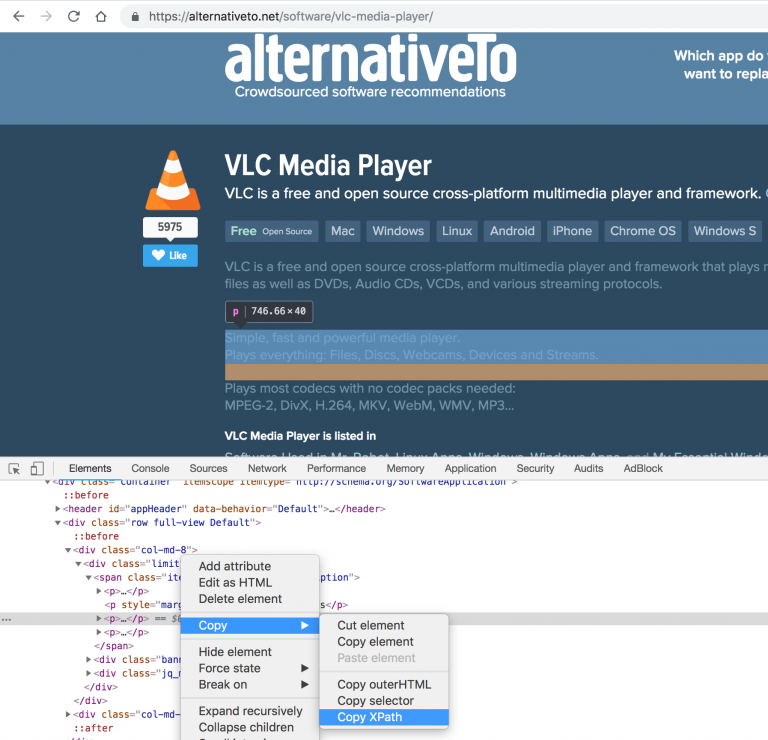Open the Elements tab

(90, 469)
